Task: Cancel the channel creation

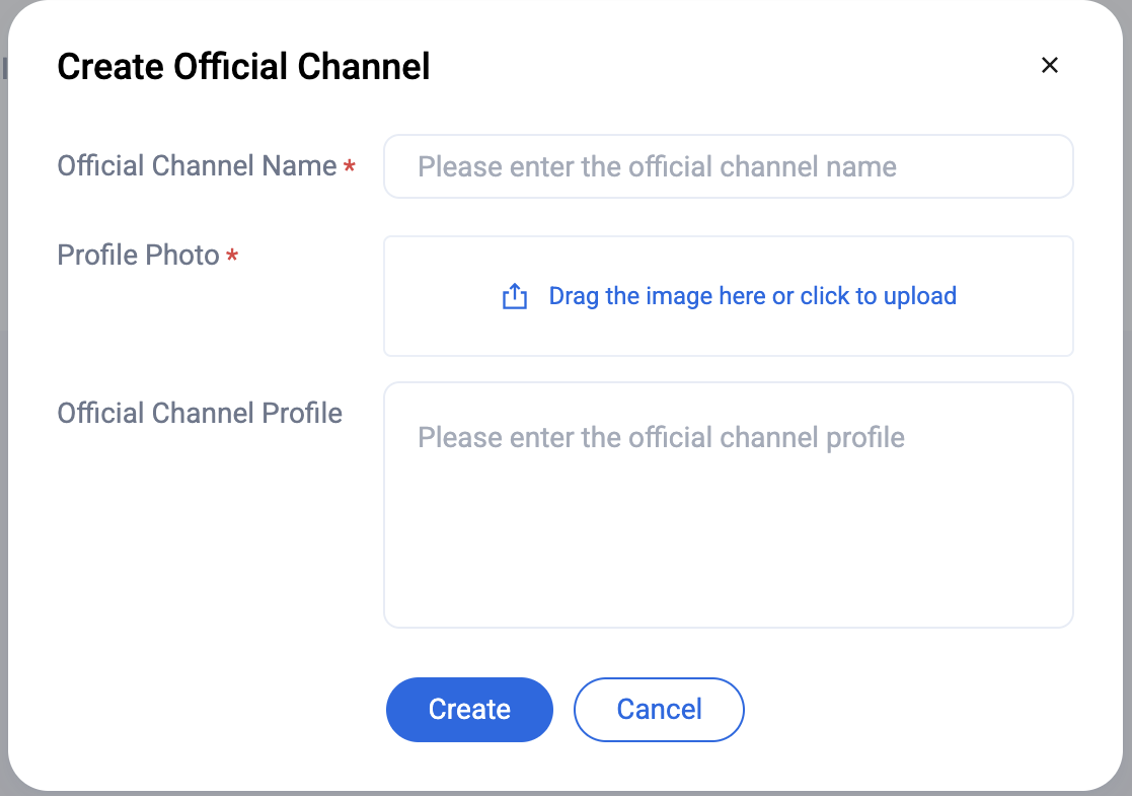Action: 658,709
